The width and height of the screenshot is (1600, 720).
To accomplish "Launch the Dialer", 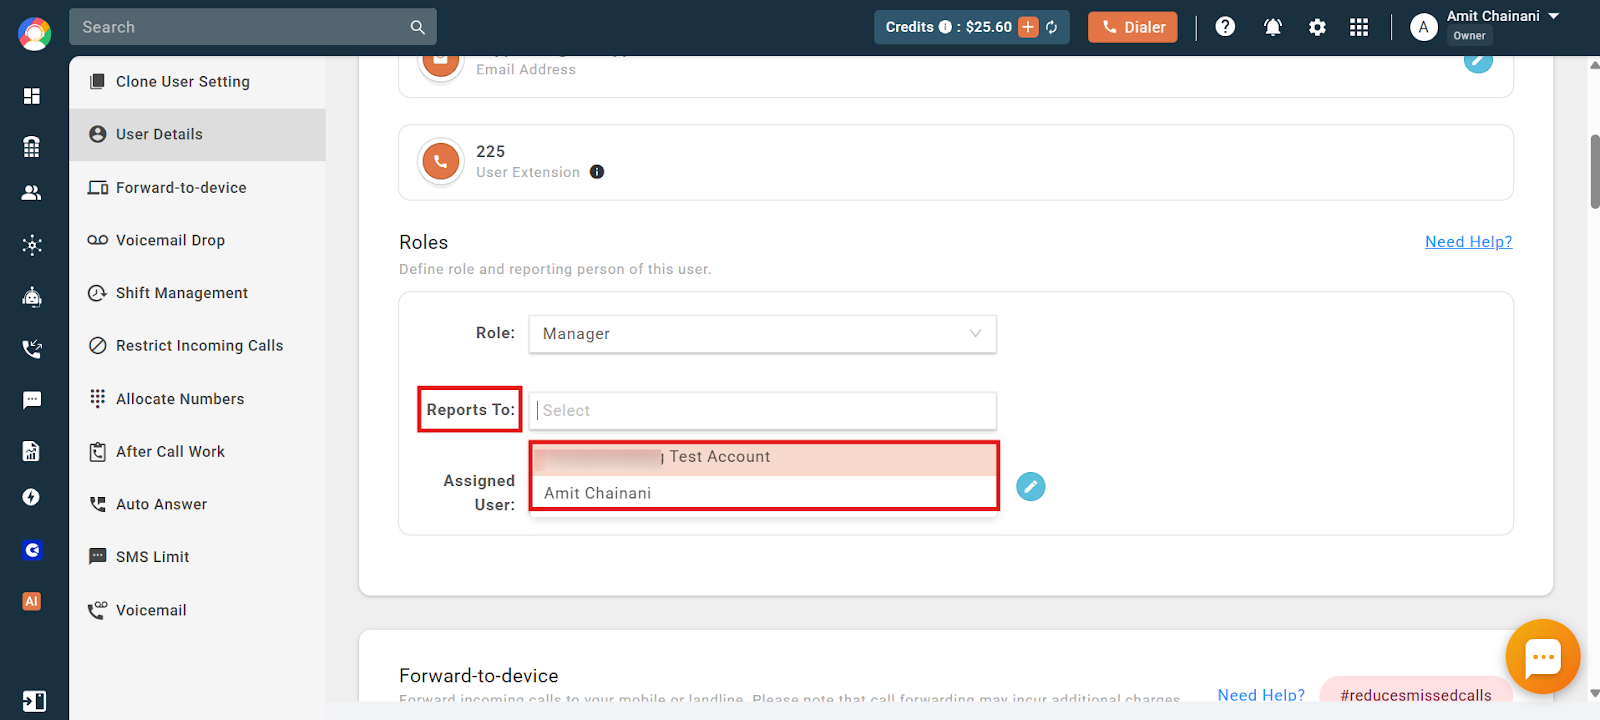I will point(1133,27).
